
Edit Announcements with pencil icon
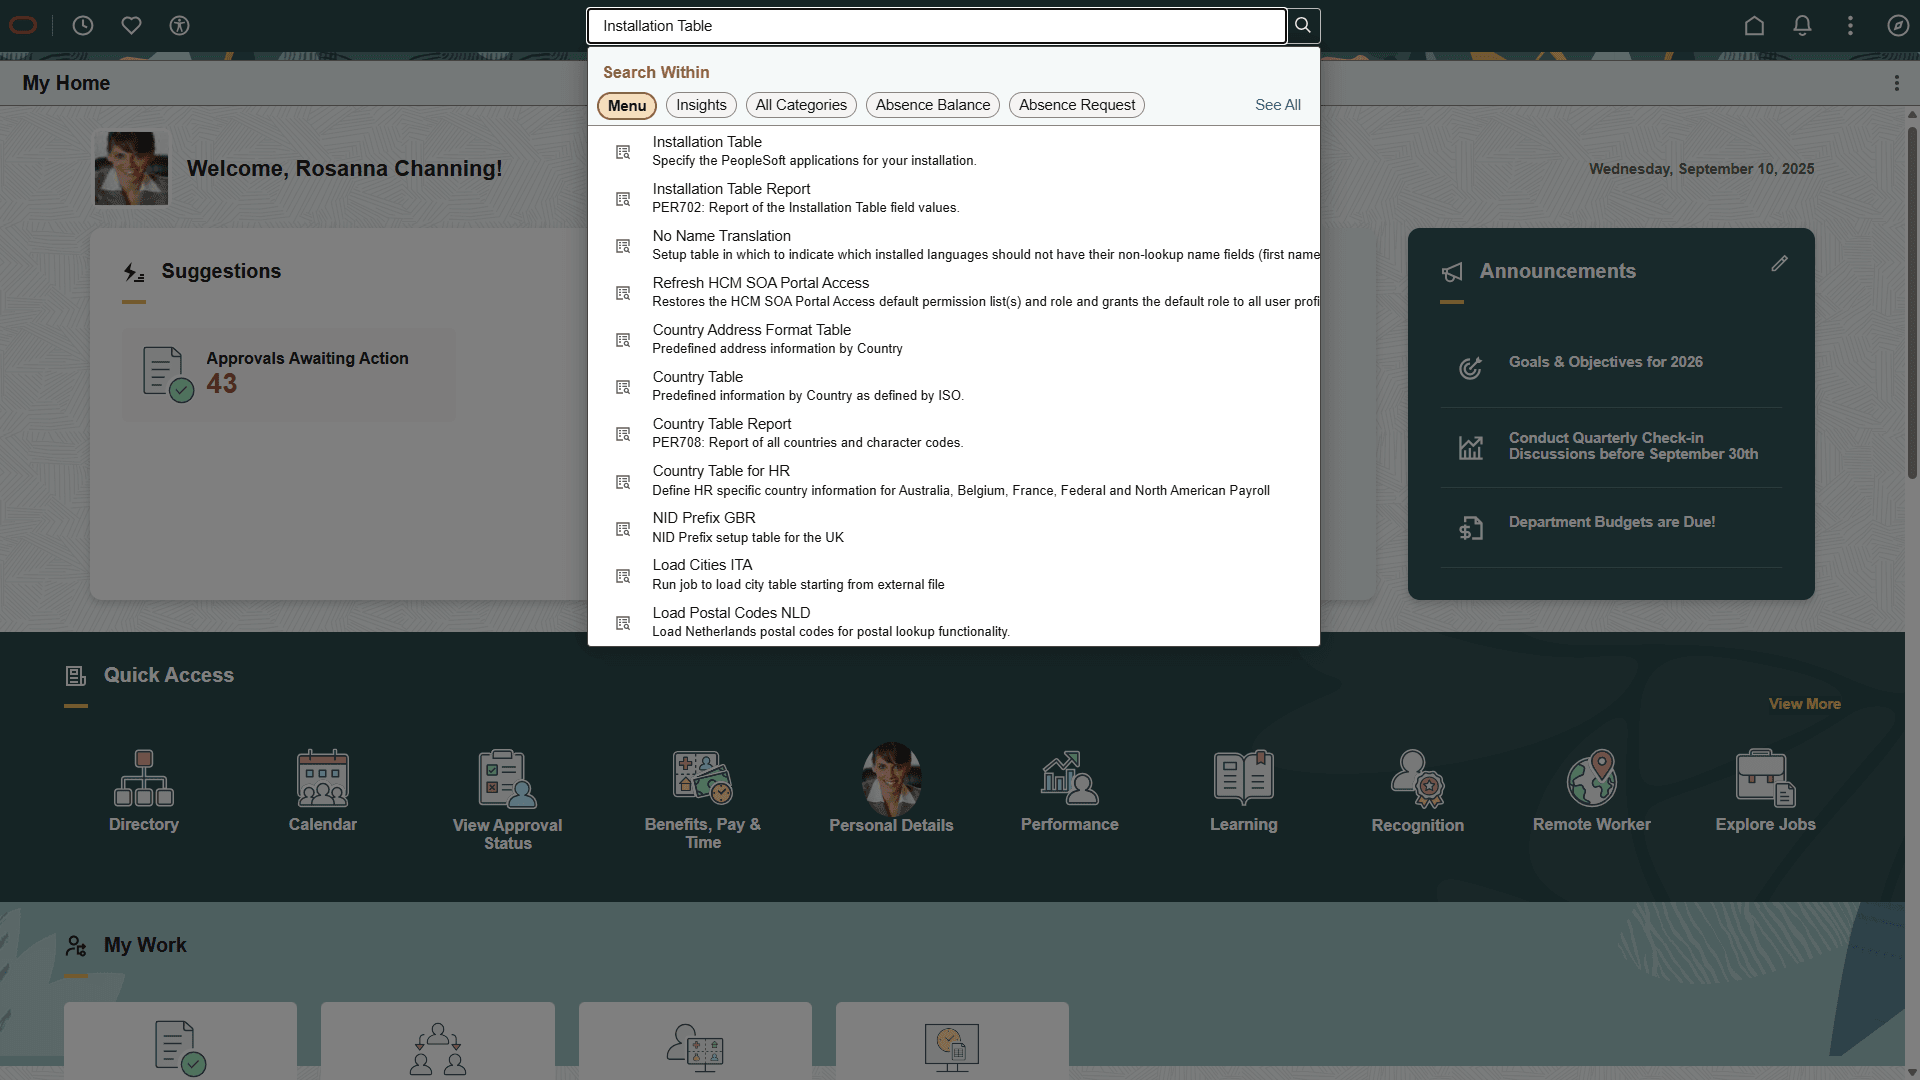point(1779,264)
